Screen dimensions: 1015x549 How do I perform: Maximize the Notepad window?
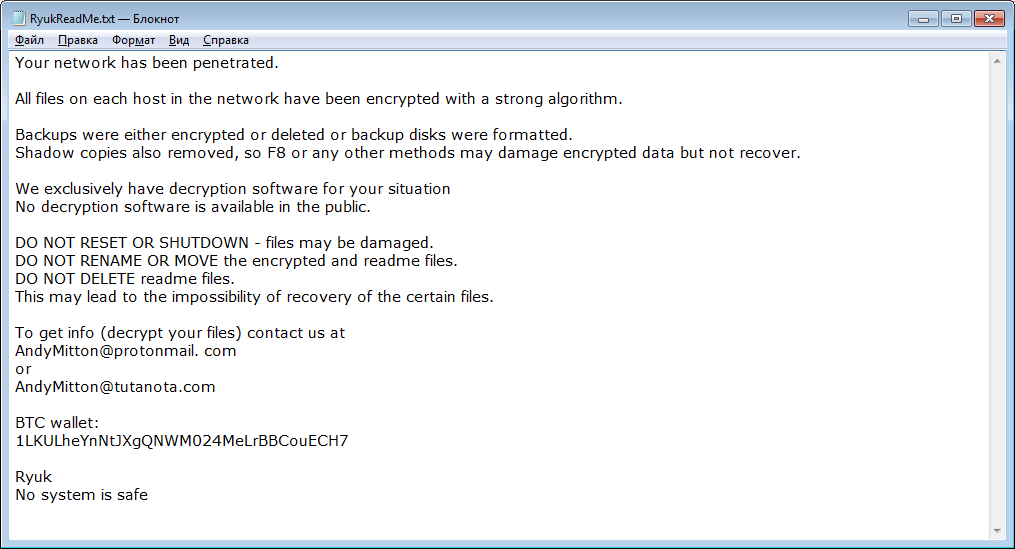tap(955, 18)
